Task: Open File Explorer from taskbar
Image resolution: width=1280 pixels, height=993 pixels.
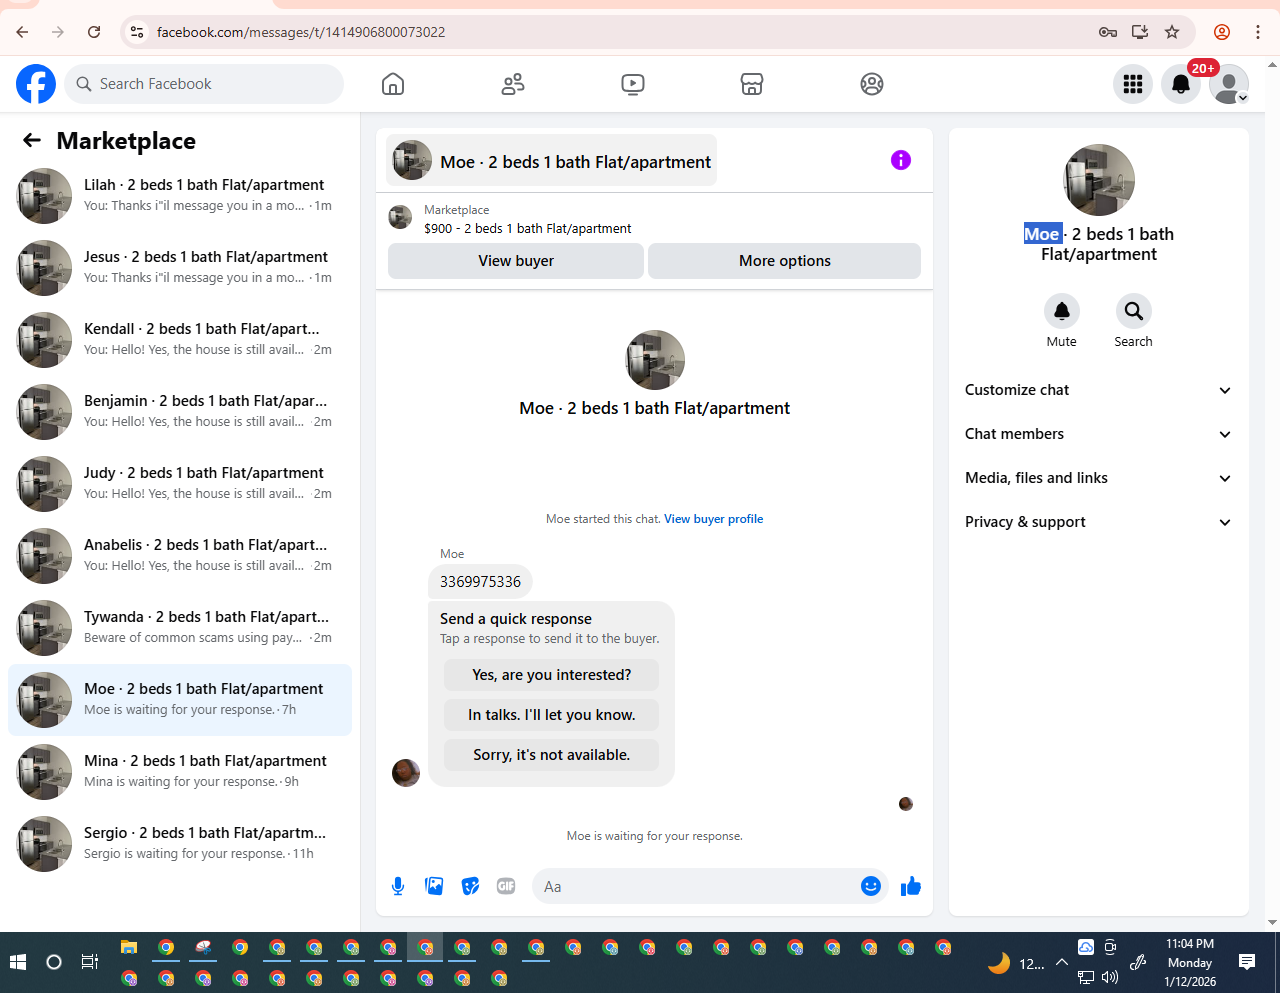Action: (x=129, y=947)
